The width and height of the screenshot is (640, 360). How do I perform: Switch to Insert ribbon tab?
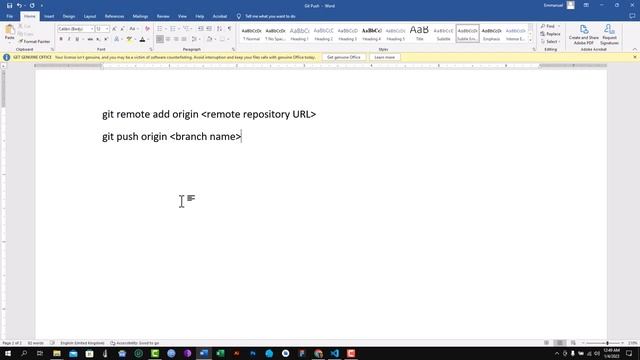tap(49, 16)
